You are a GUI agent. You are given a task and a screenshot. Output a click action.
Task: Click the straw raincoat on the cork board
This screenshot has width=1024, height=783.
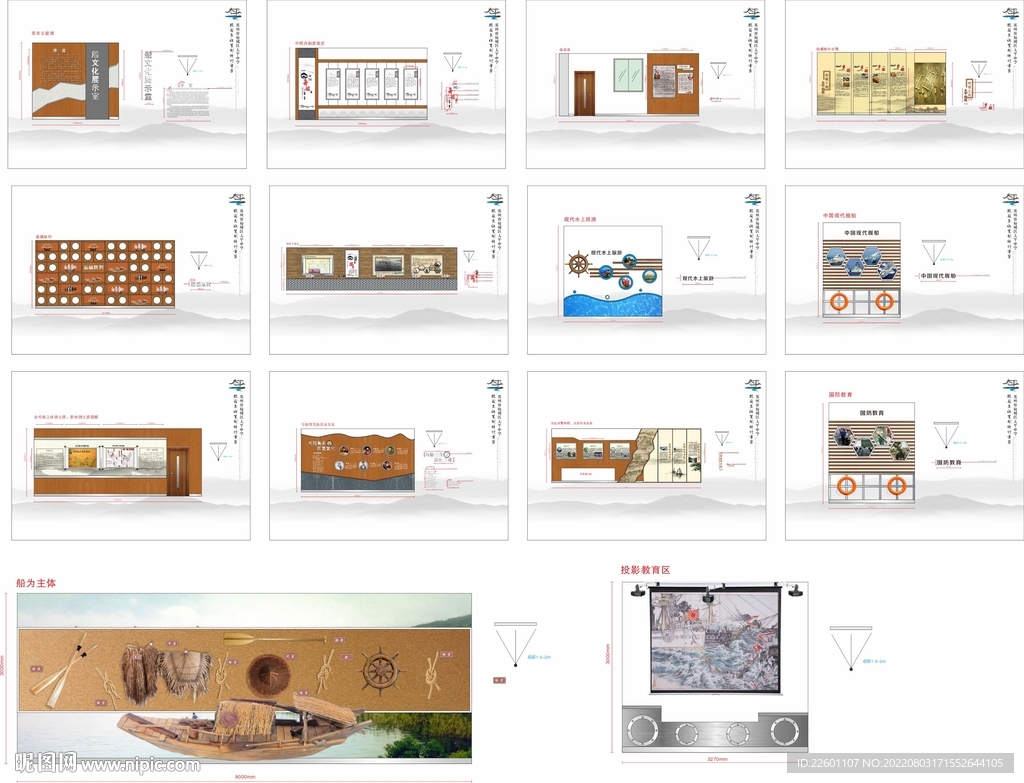click(140, 671)
